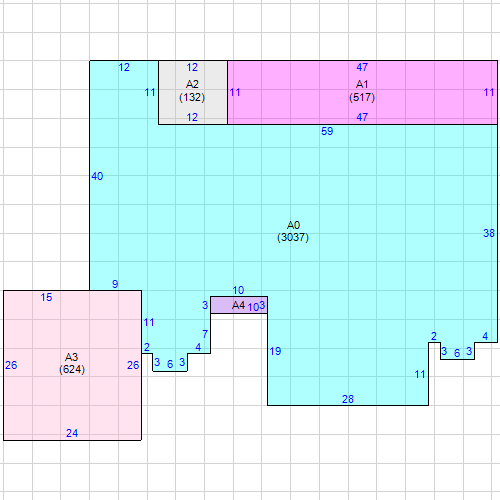
Task: Select the A0 (3037) area label
Action: (293, 231)
